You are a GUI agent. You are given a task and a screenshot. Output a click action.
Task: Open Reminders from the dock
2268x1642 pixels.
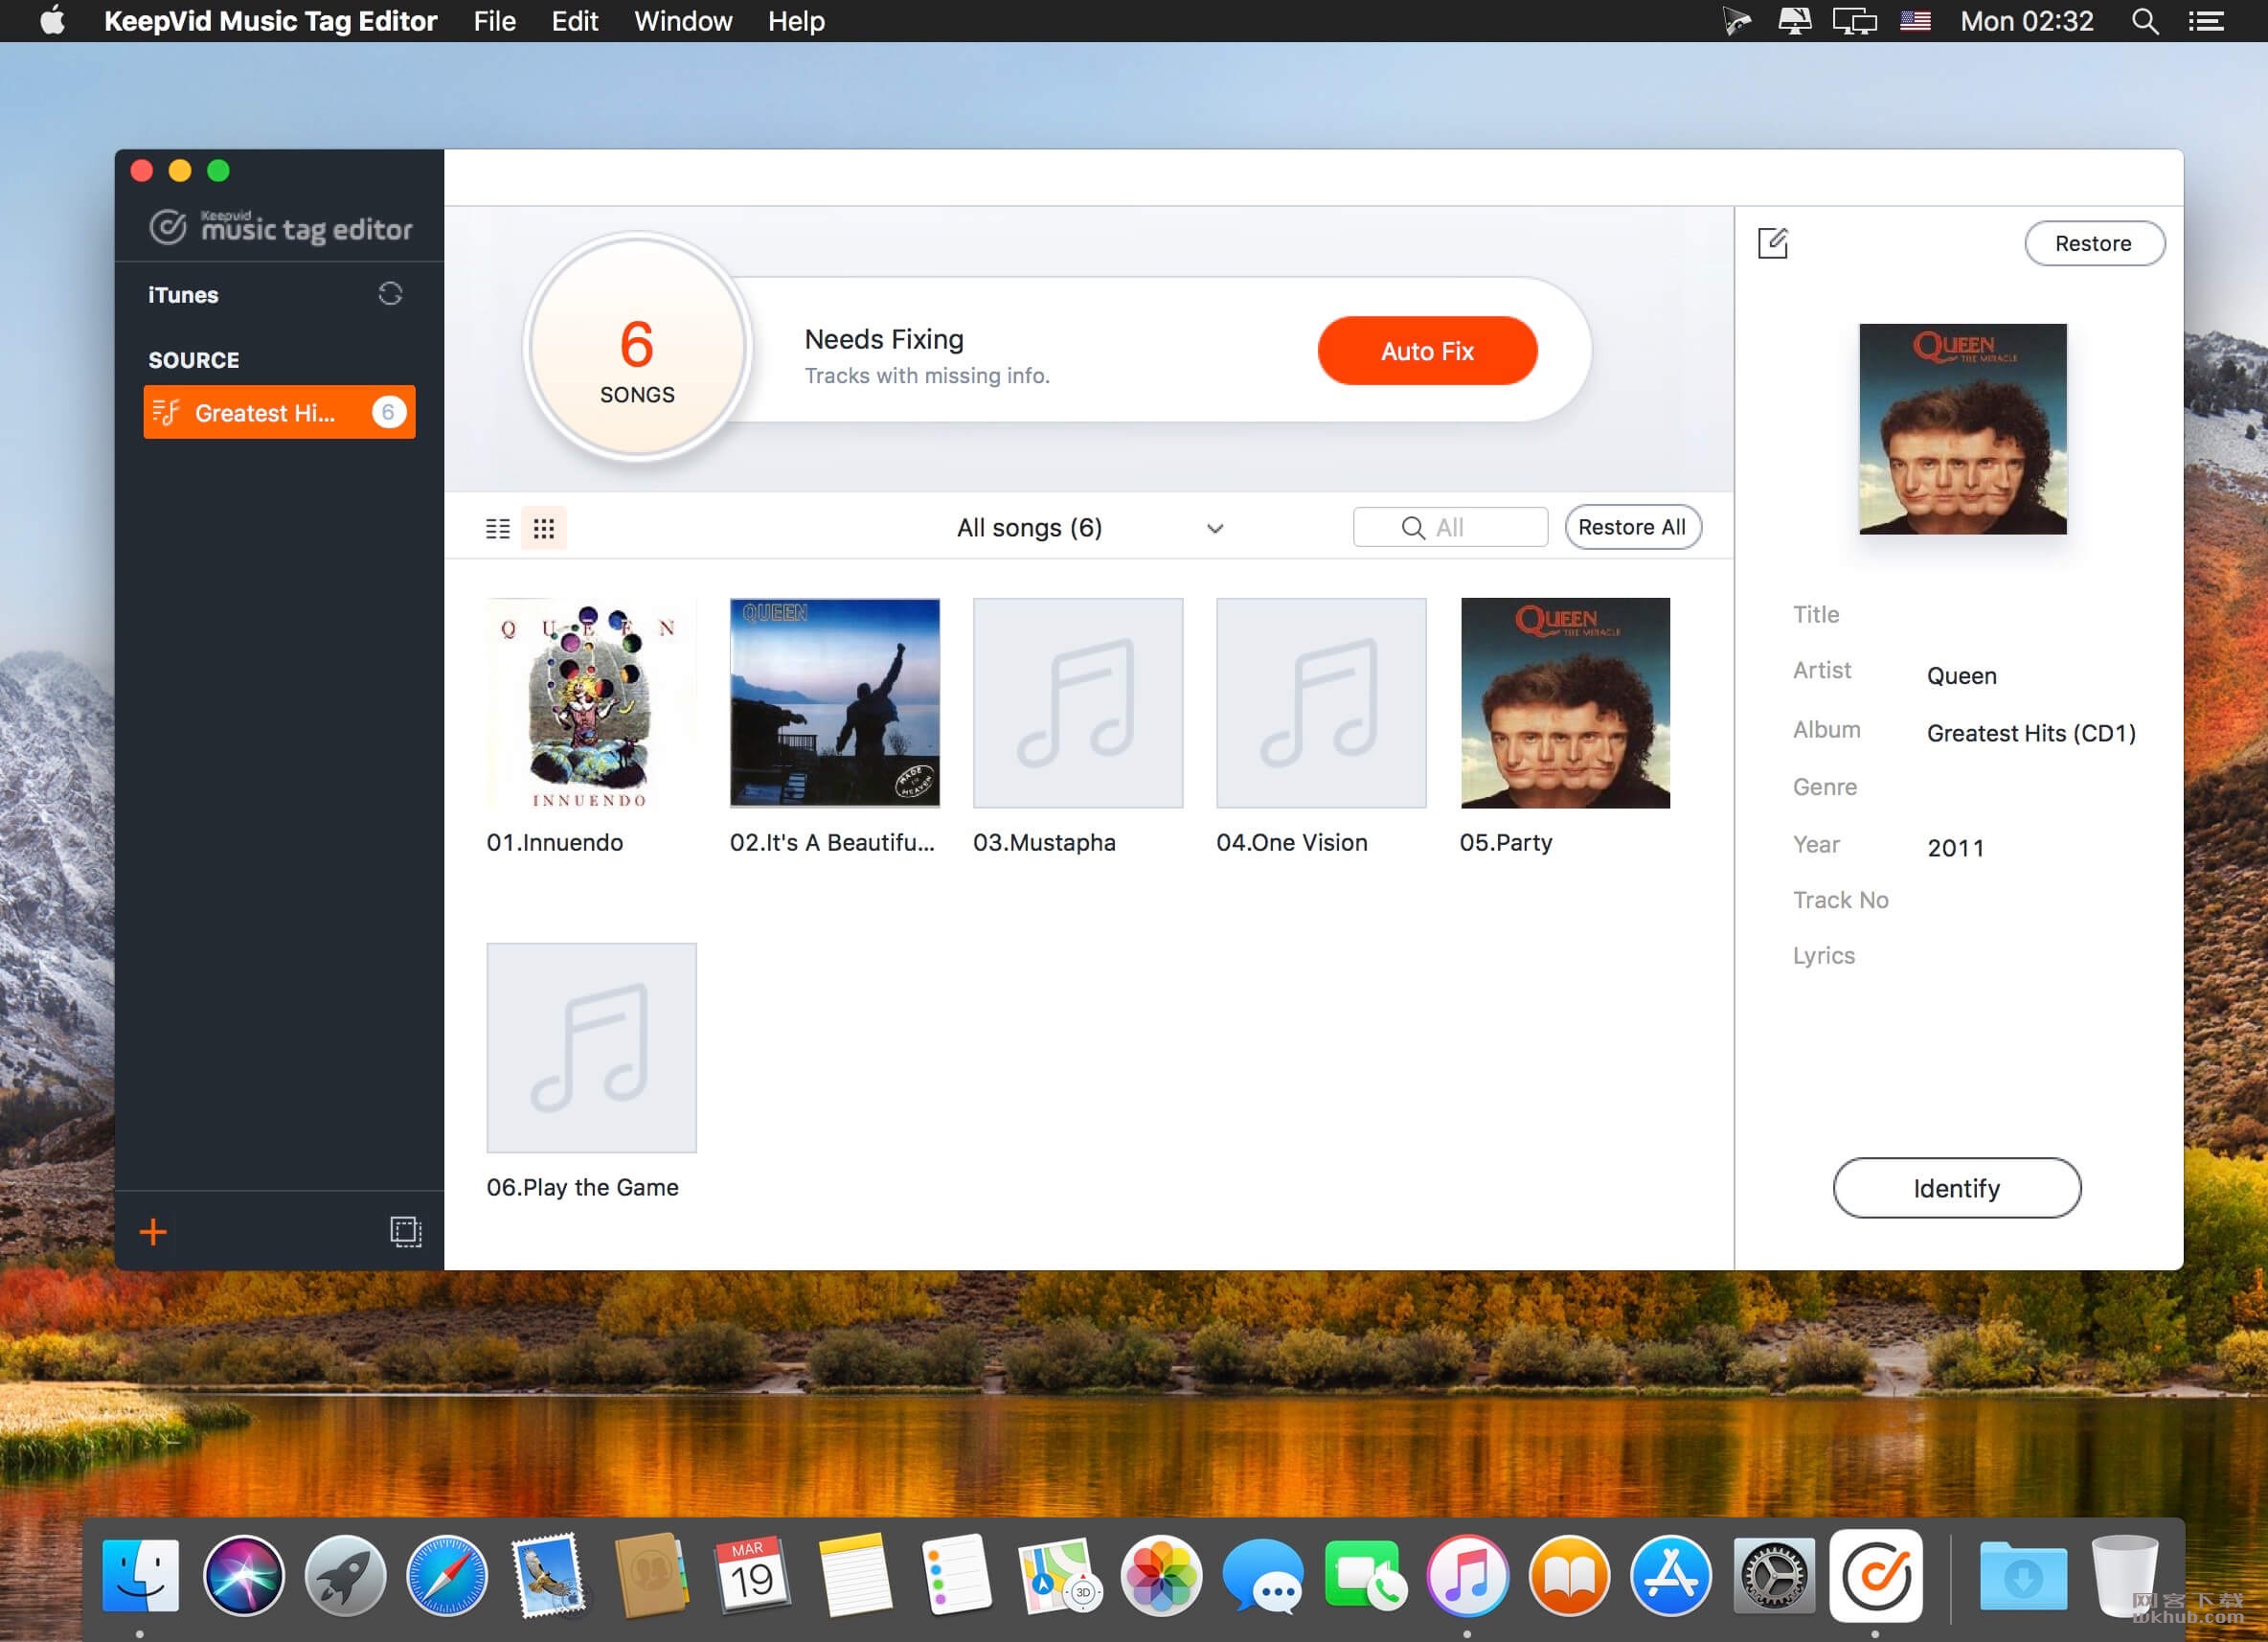tap(957, 1576)
